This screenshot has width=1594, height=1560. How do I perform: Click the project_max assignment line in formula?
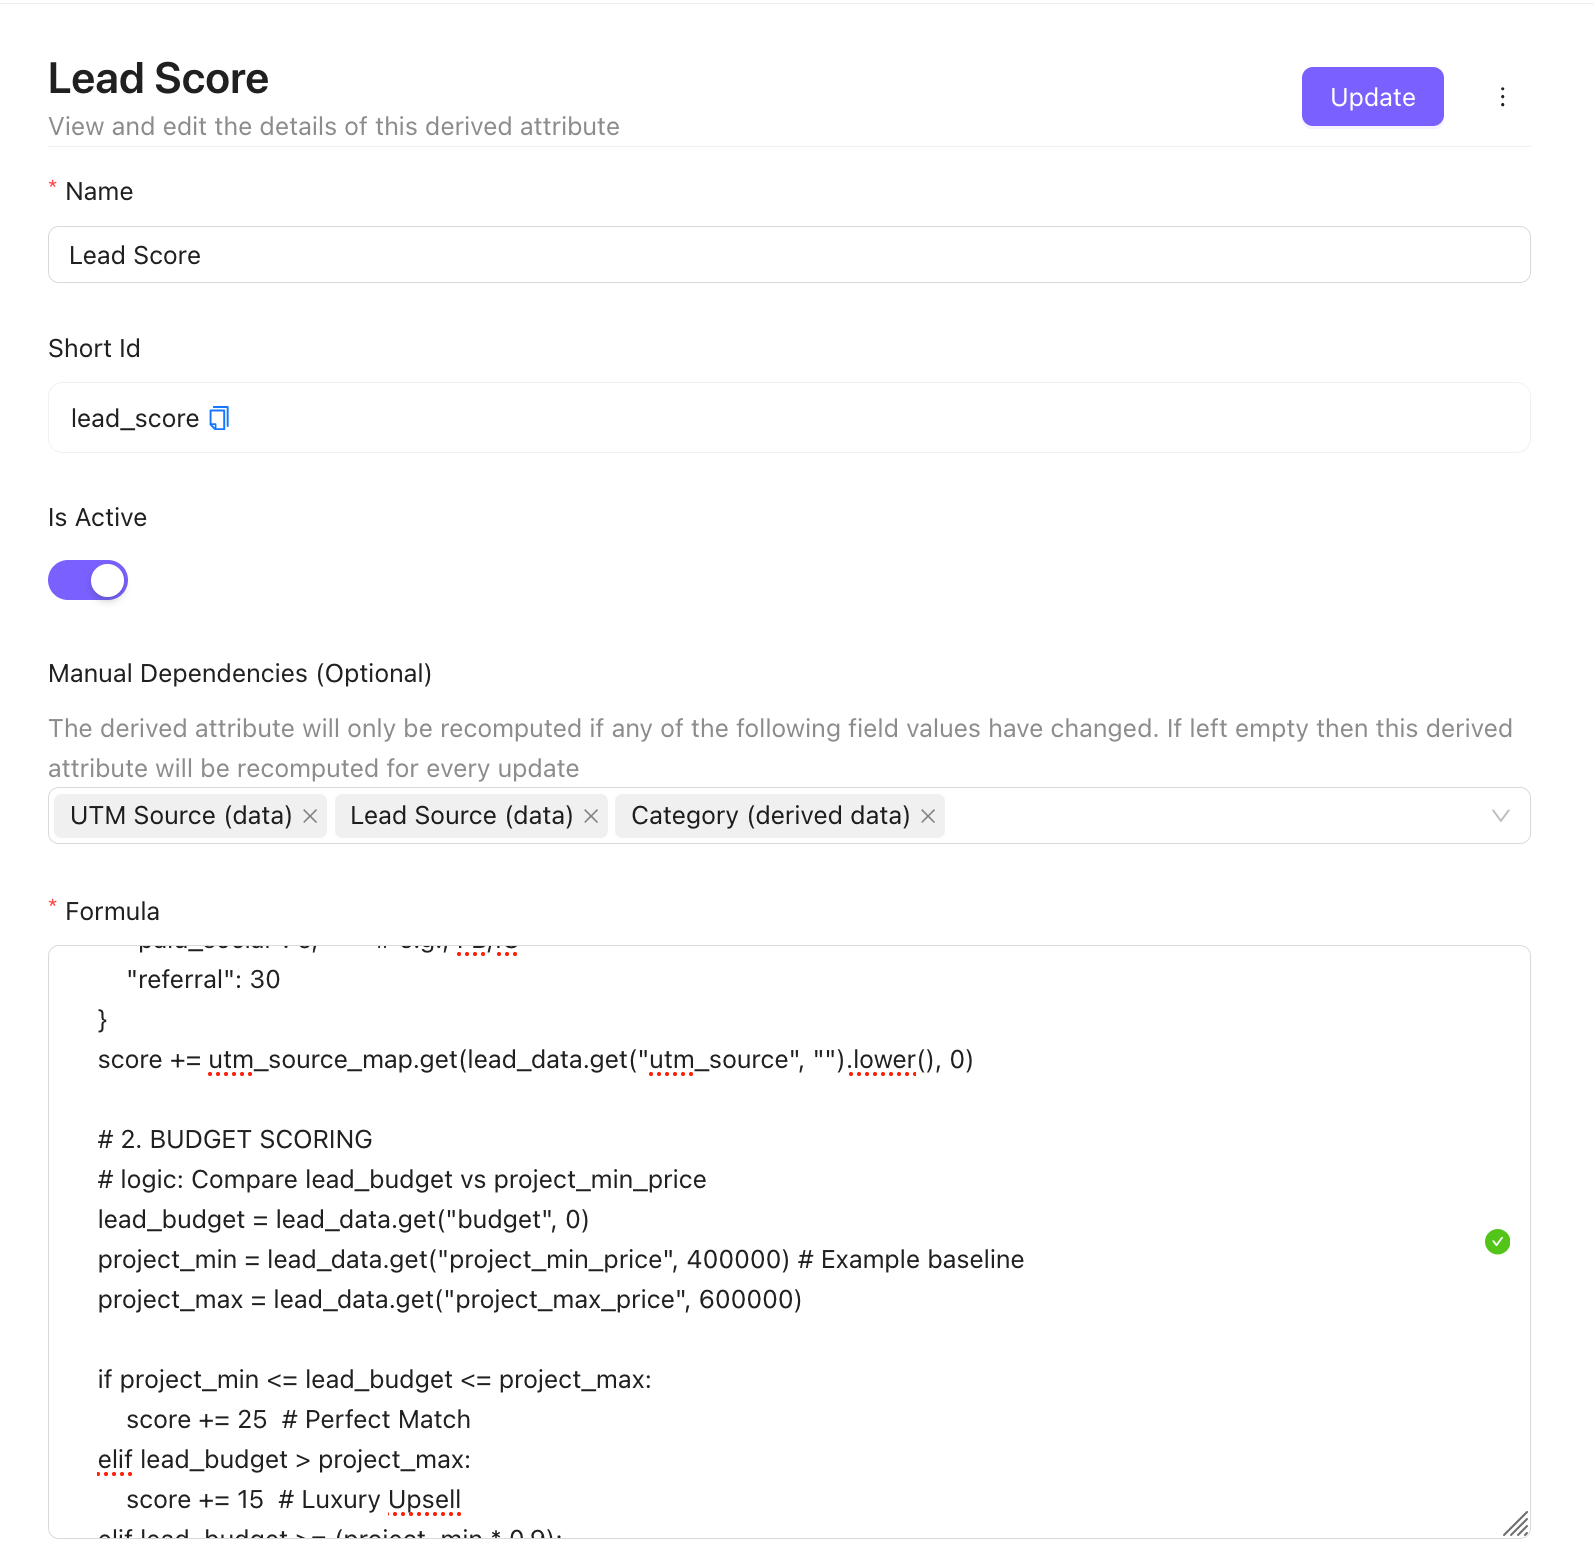(449, 1299)
